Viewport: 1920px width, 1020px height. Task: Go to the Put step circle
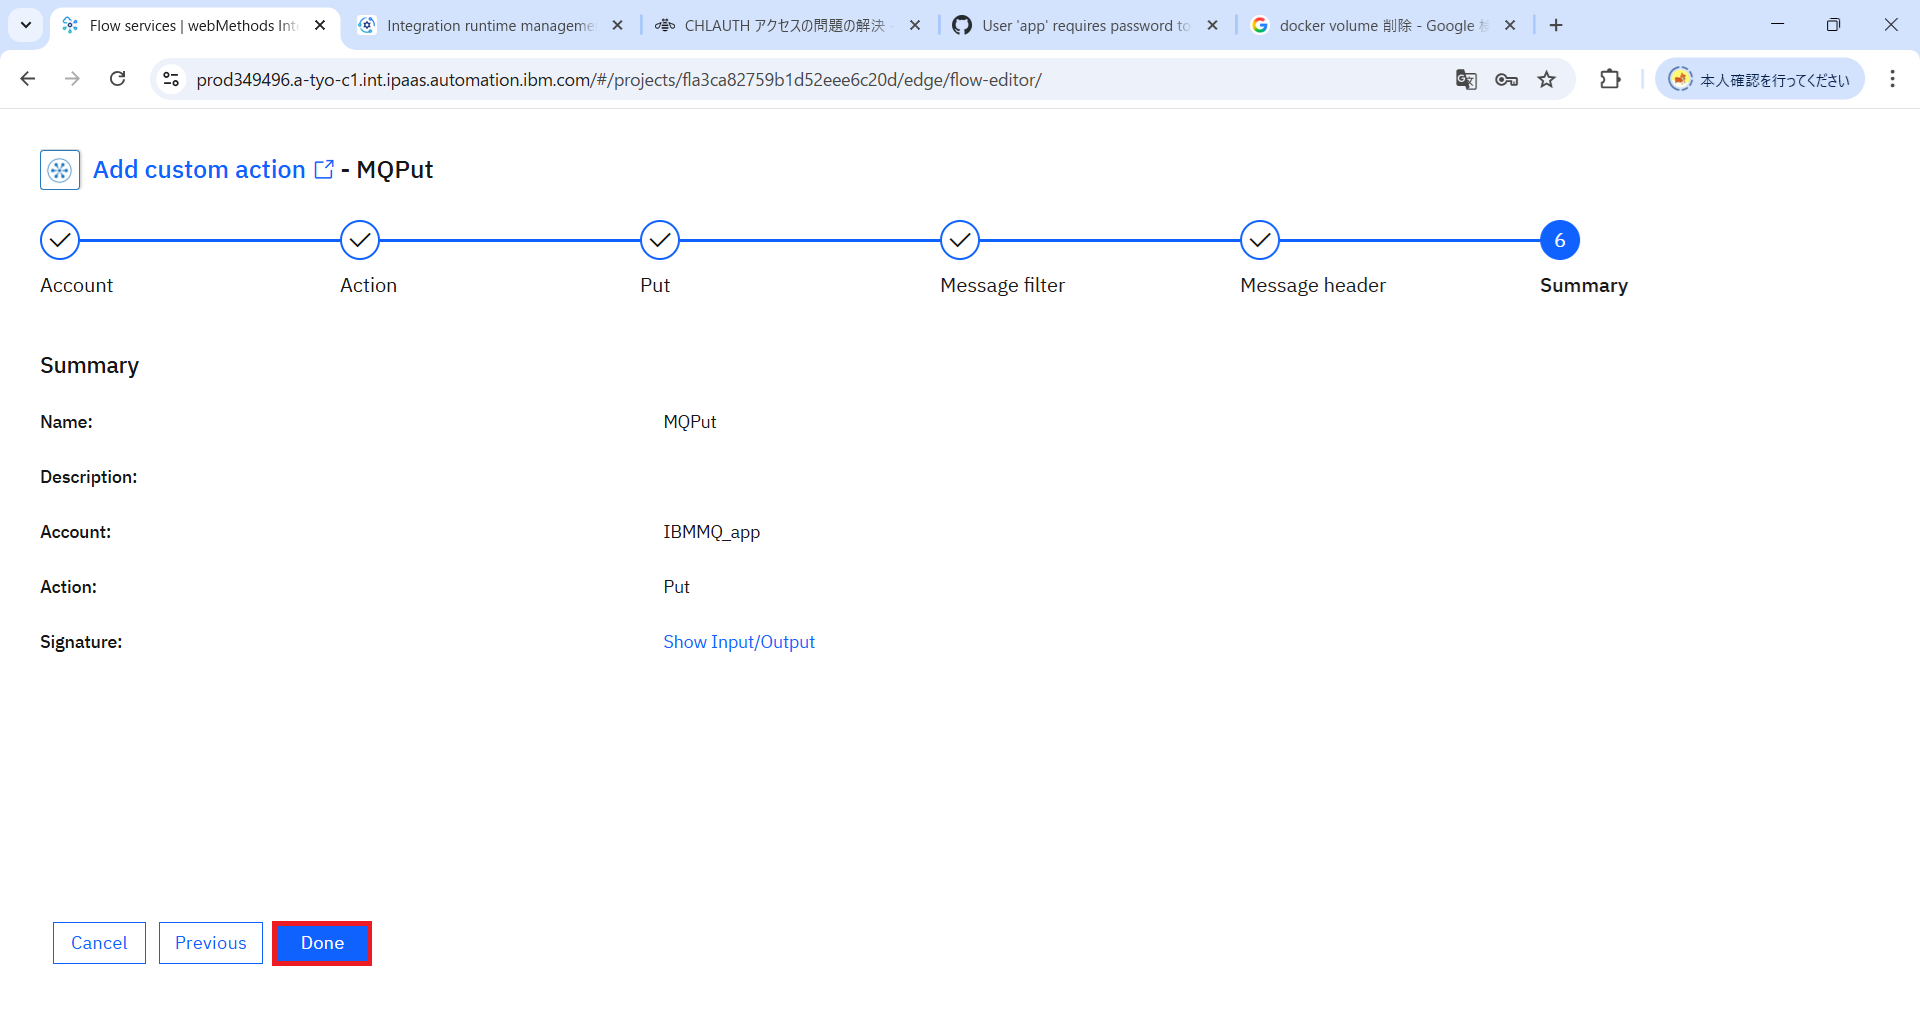[x=660, y=240]
